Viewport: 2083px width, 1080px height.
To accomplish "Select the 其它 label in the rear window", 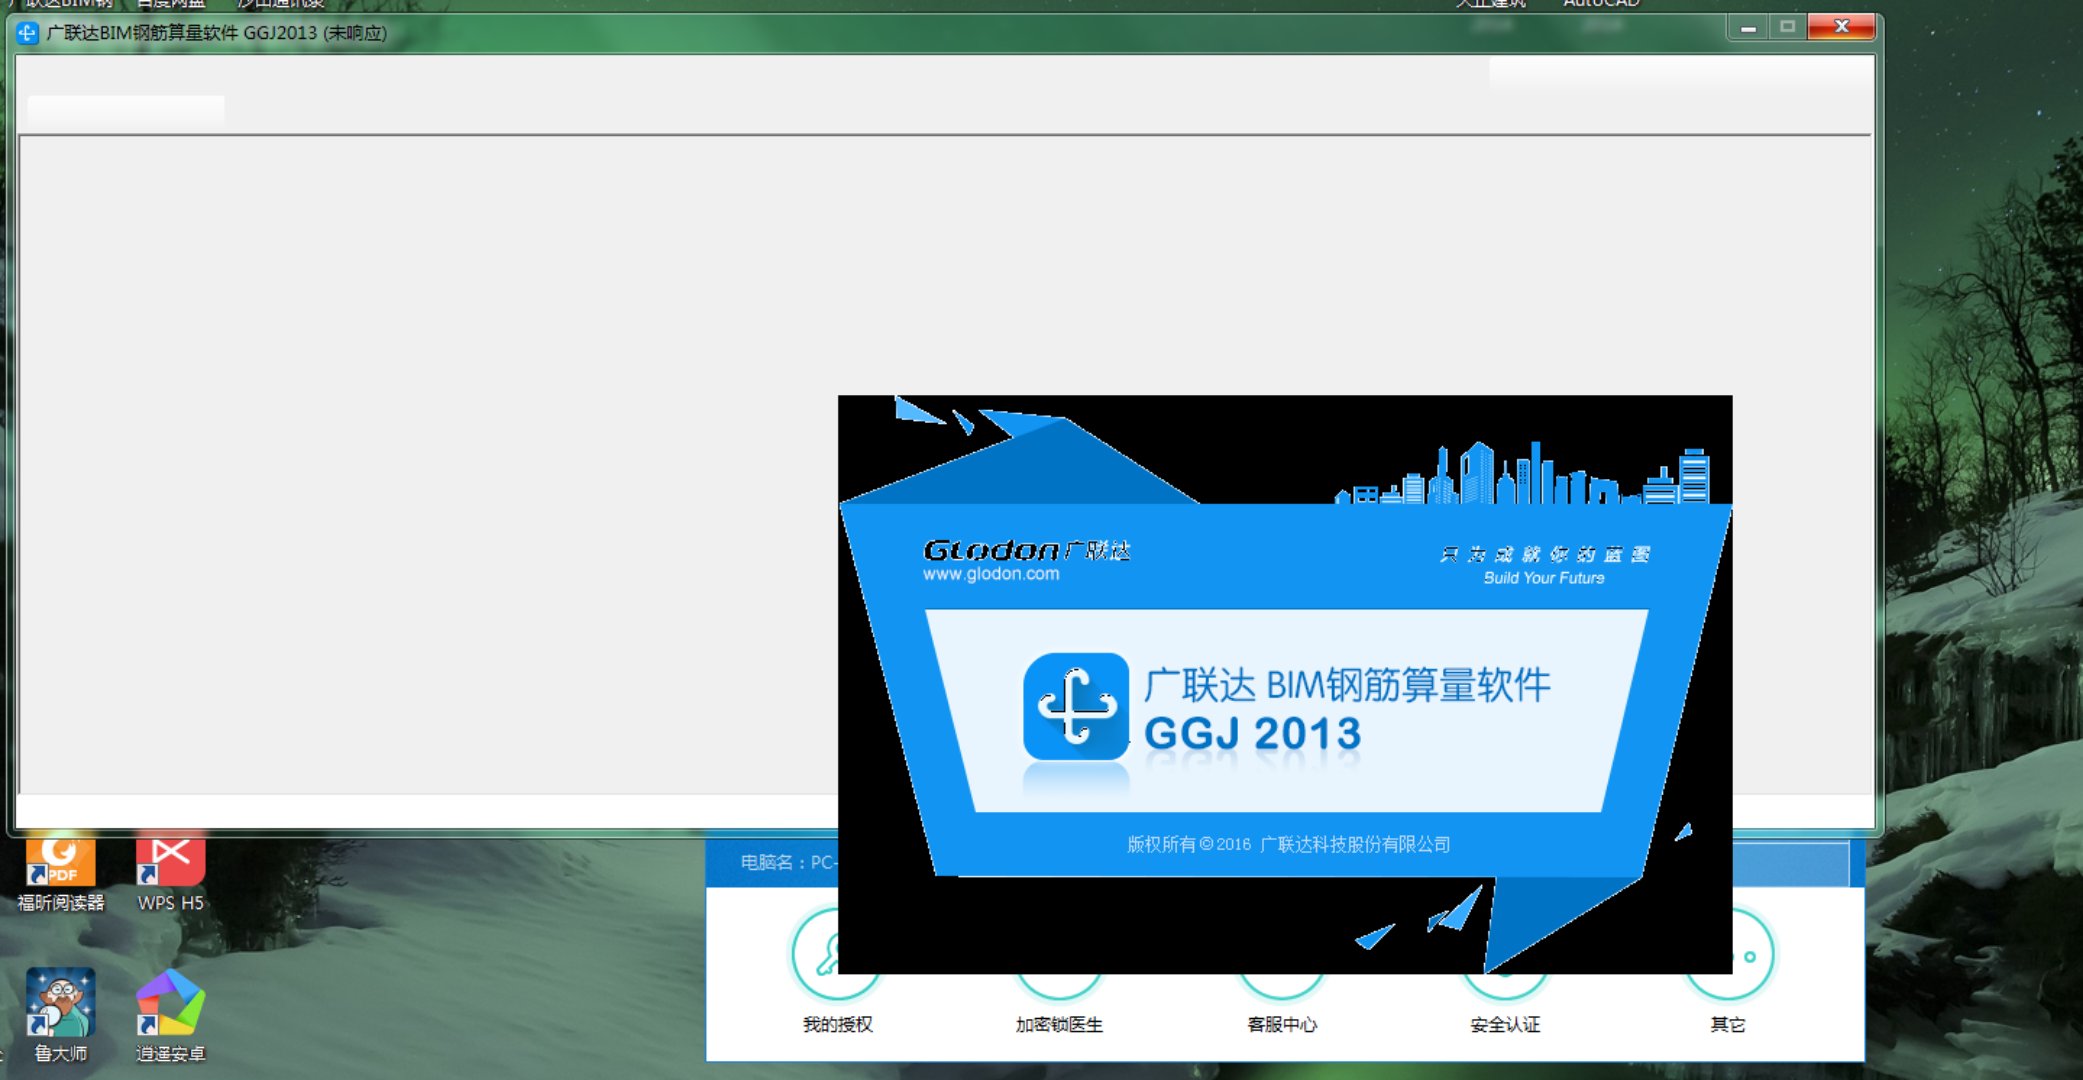I will click(x=1727, y=1024).
